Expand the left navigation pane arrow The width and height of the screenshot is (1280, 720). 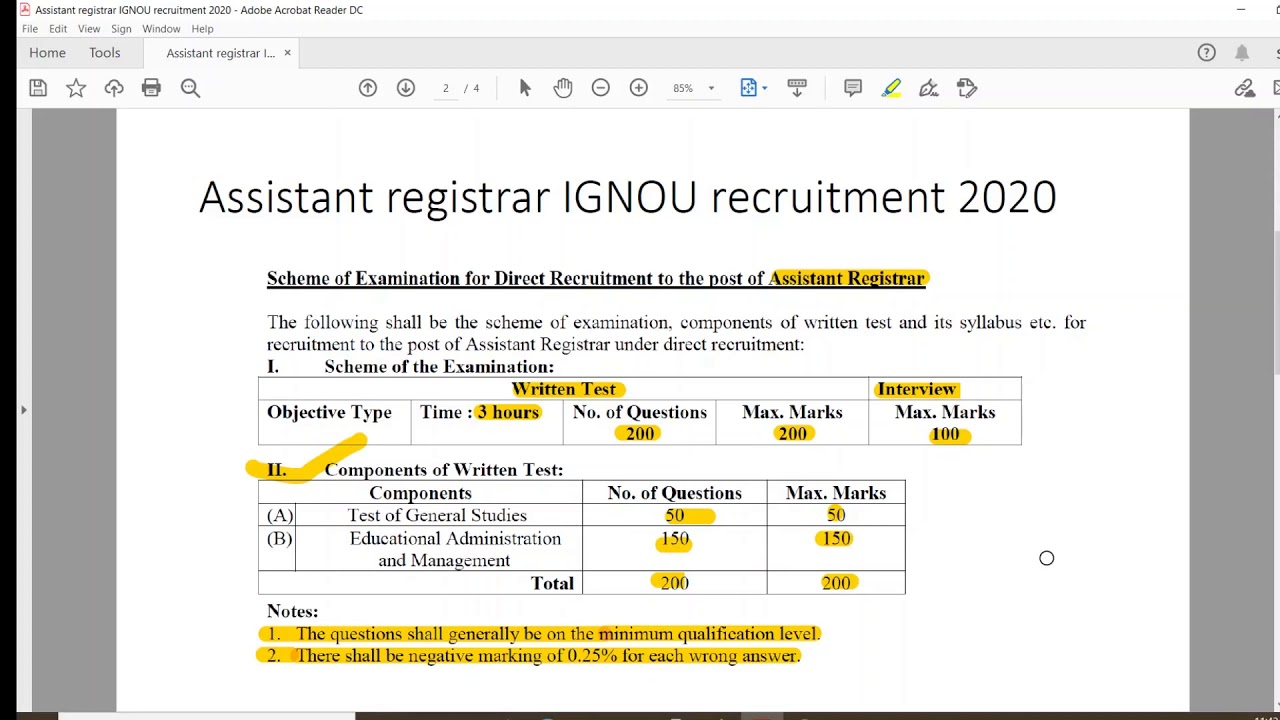[23, 410]
